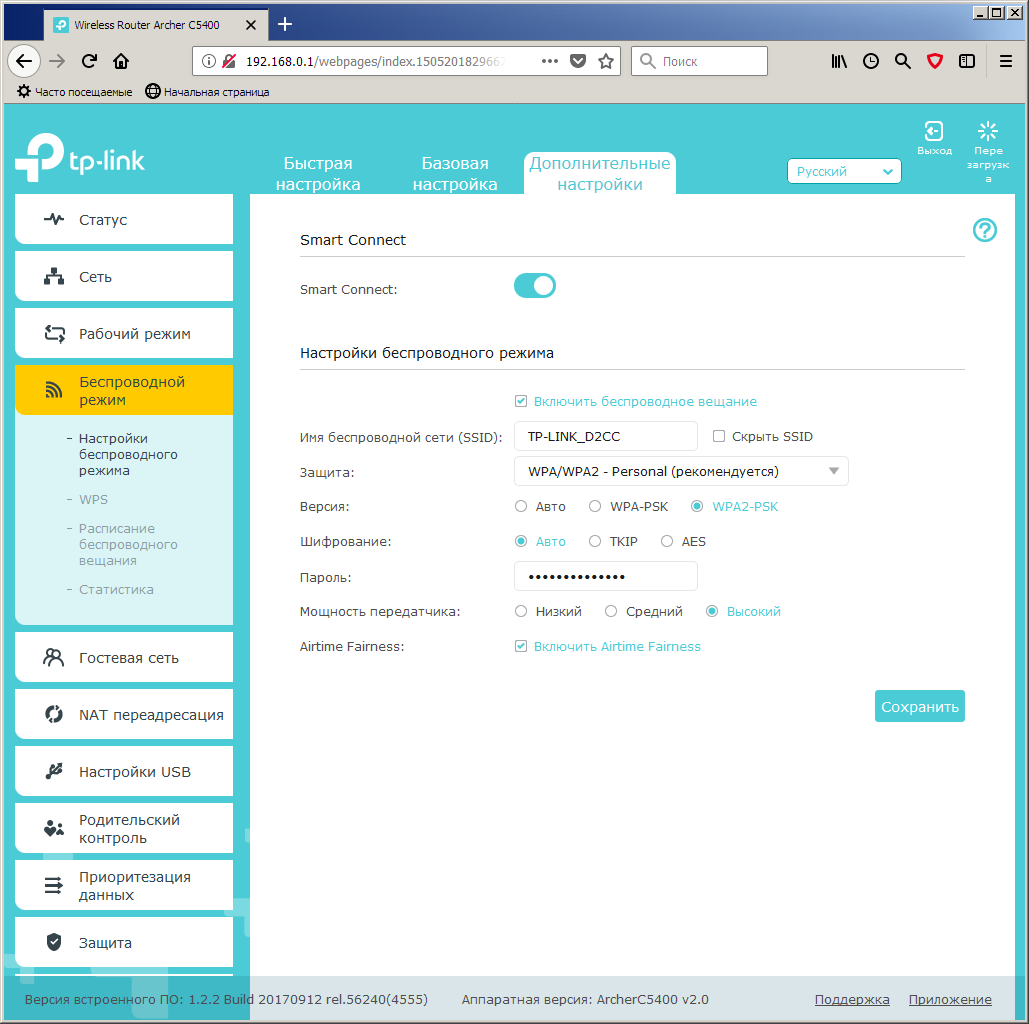Click the Logout (Выход) icon
The height and width of the screenshot is (1024, 1029).
pos(933,132)
